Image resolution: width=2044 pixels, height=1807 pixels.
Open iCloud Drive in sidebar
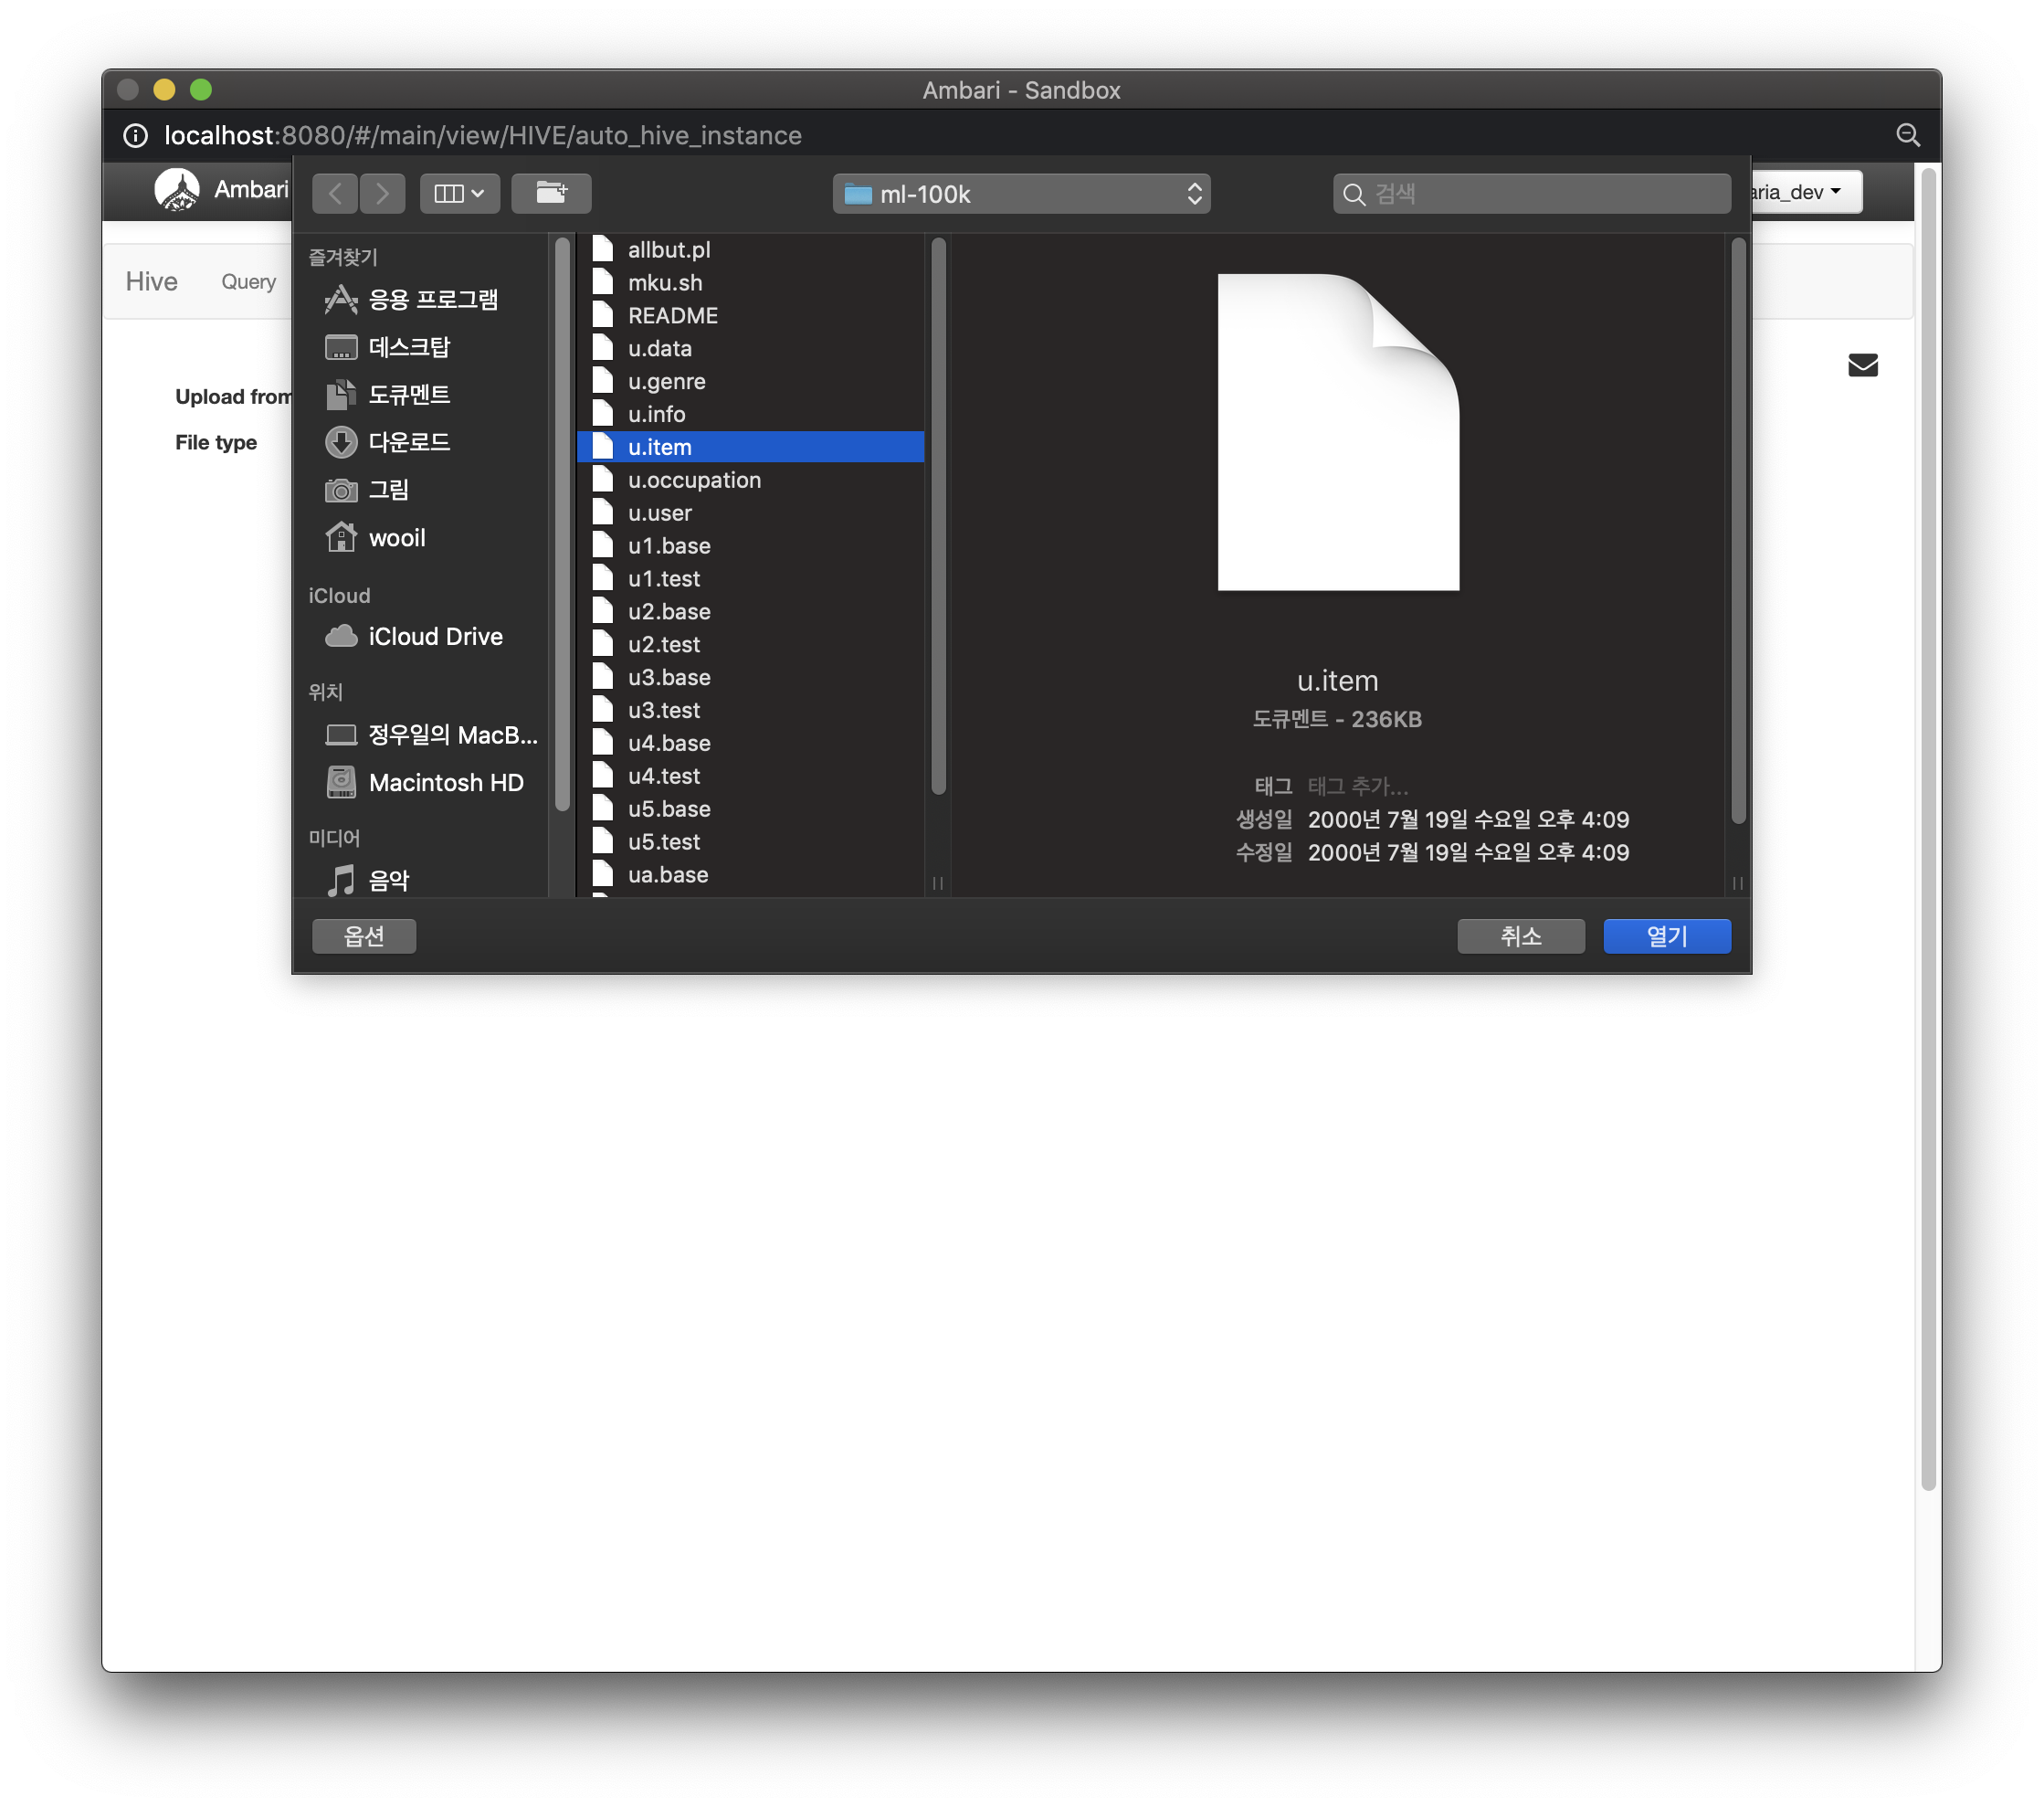pyautogui.click(x=415, y=636)
